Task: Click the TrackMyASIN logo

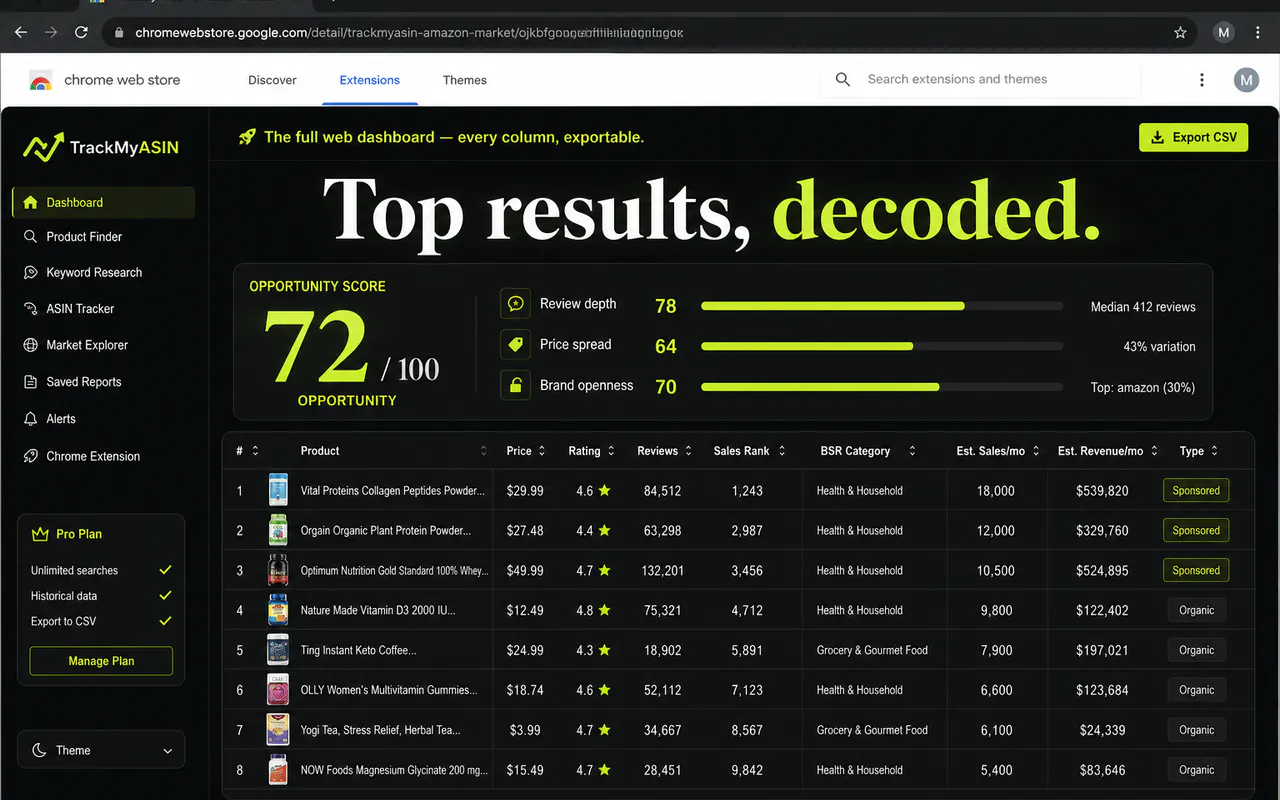Action: (x=101, y=148)
